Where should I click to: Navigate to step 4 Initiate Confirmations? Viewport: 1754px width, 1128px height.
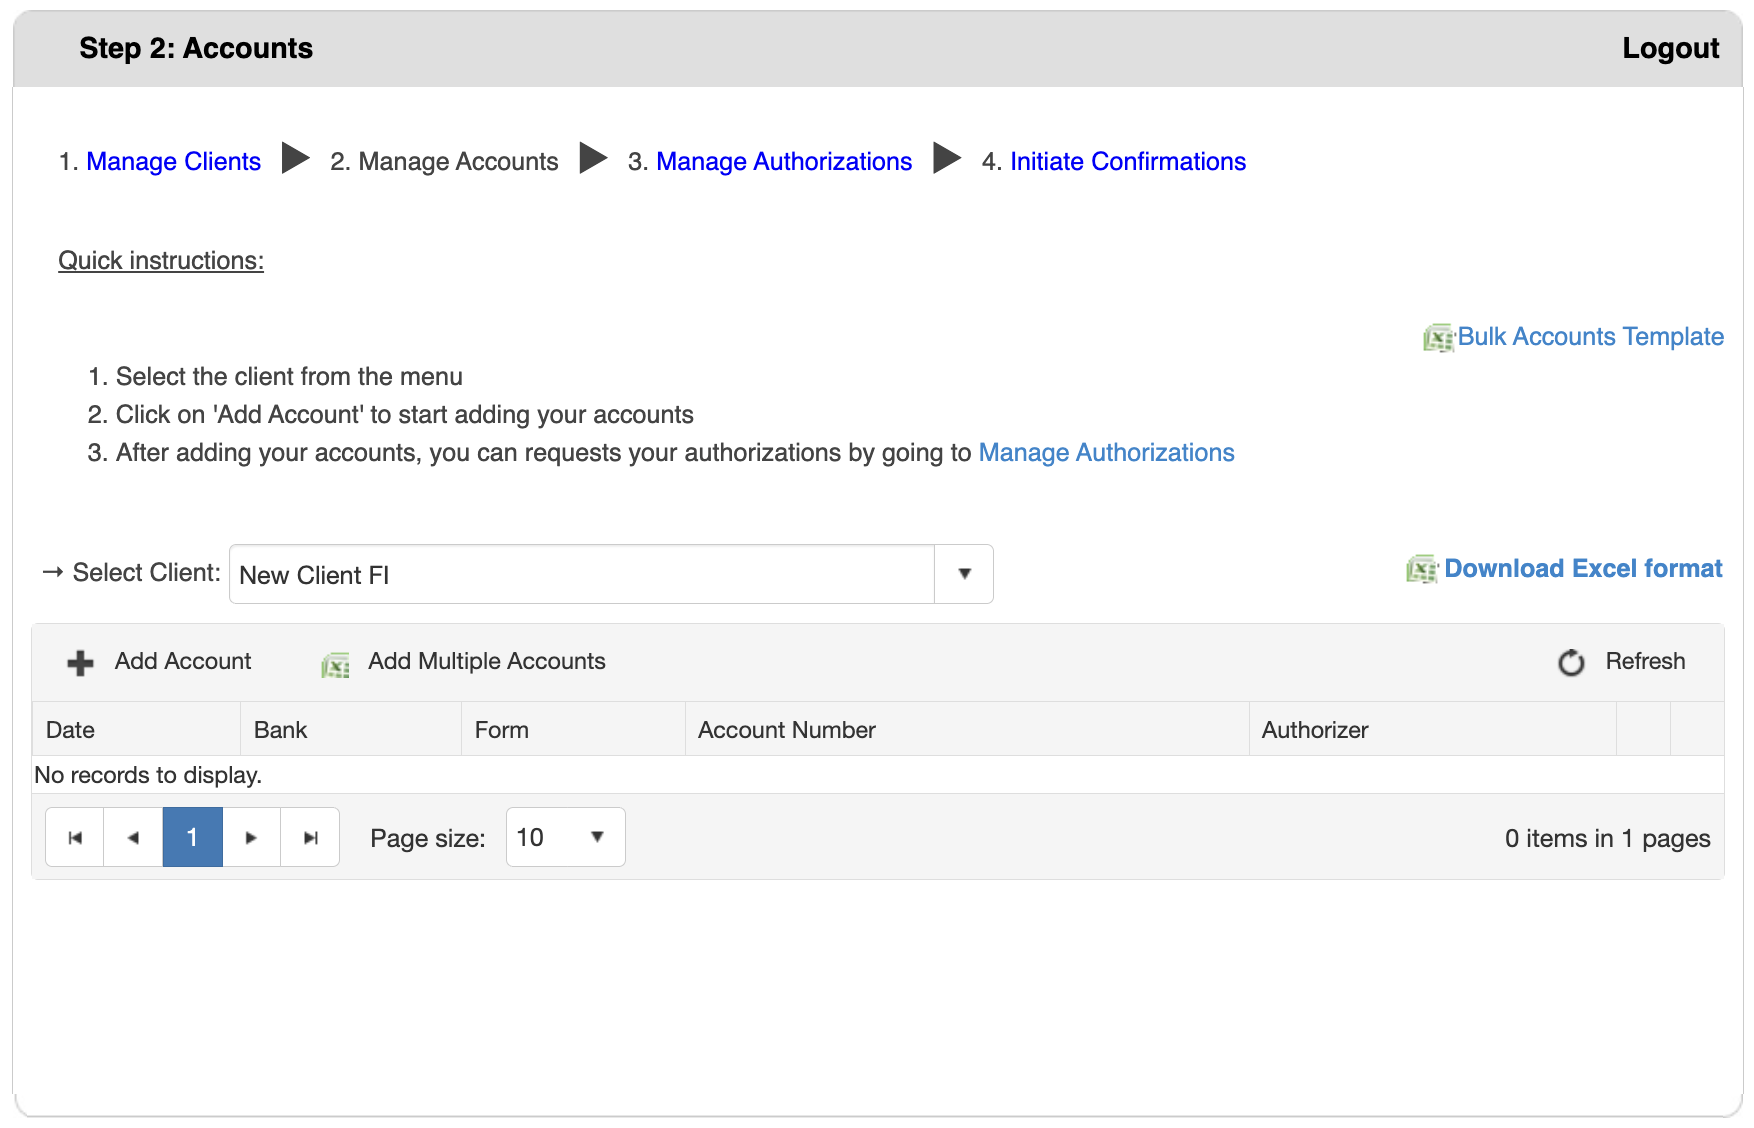pos(1127,161)
